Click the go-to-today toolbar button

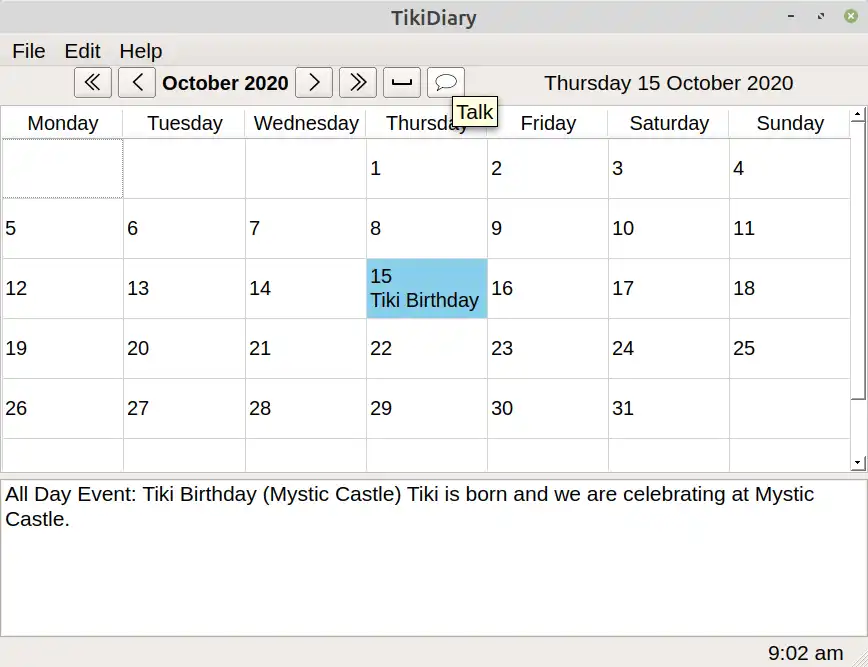(402, 83)
